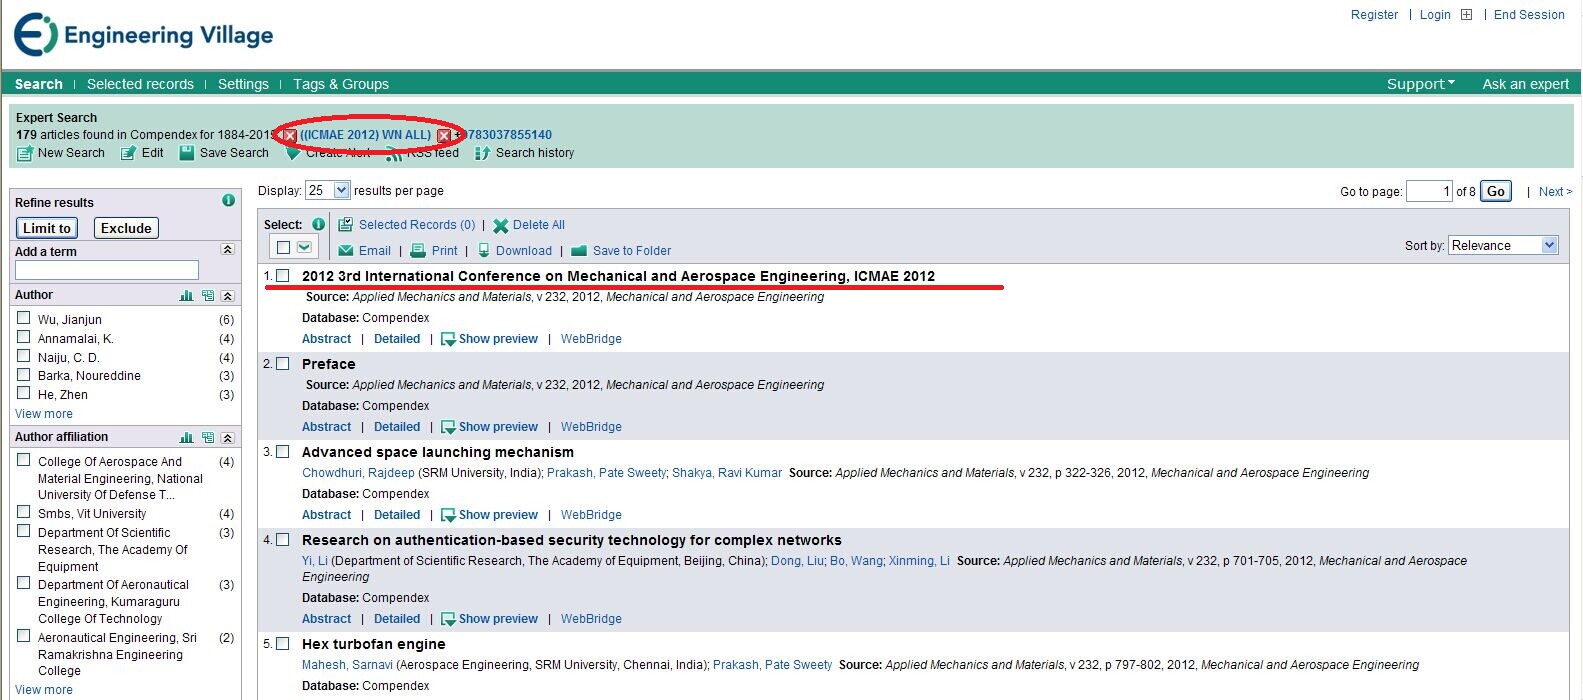The width and height of the screenshot is (1583, 700).
Task: Click the Limit to button
Action: pyautogui.click(x=47, y=228)
